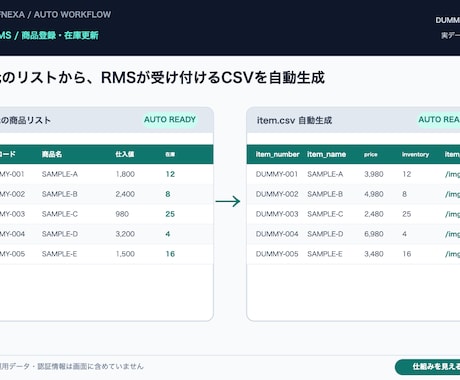Click 'SAMPLE-E' in the 商品リスト table

[59, 254]
